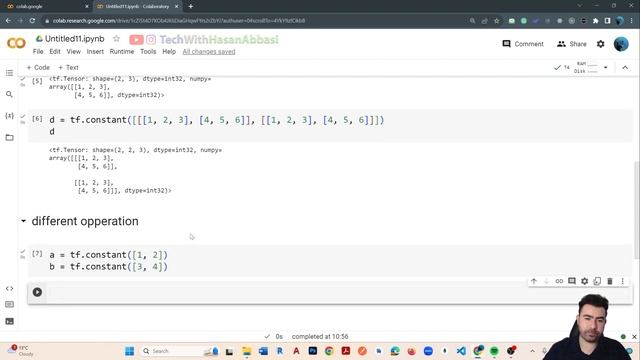The width and height of the screenshot is (640, 360).
Task: Open the Google account avatar
Action: coord(621,44)
